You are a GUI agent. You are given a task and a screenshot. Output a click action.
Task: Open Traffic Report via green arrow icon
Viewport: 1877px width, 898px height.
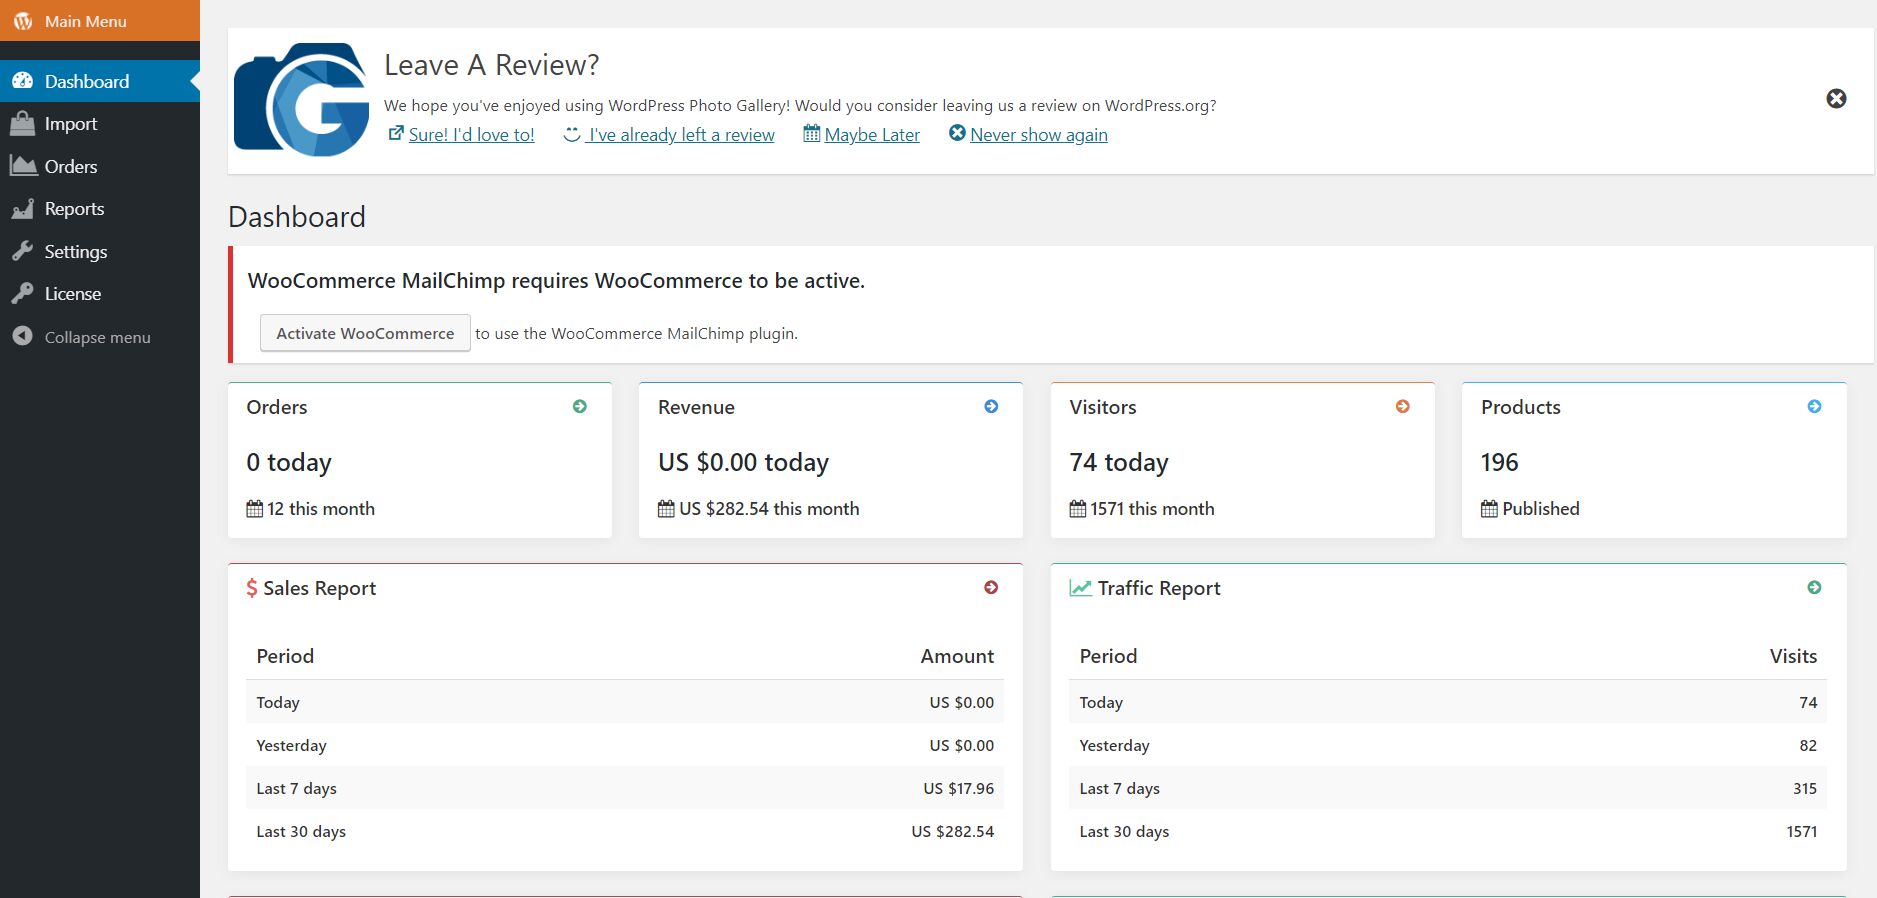click(1814, 588)
